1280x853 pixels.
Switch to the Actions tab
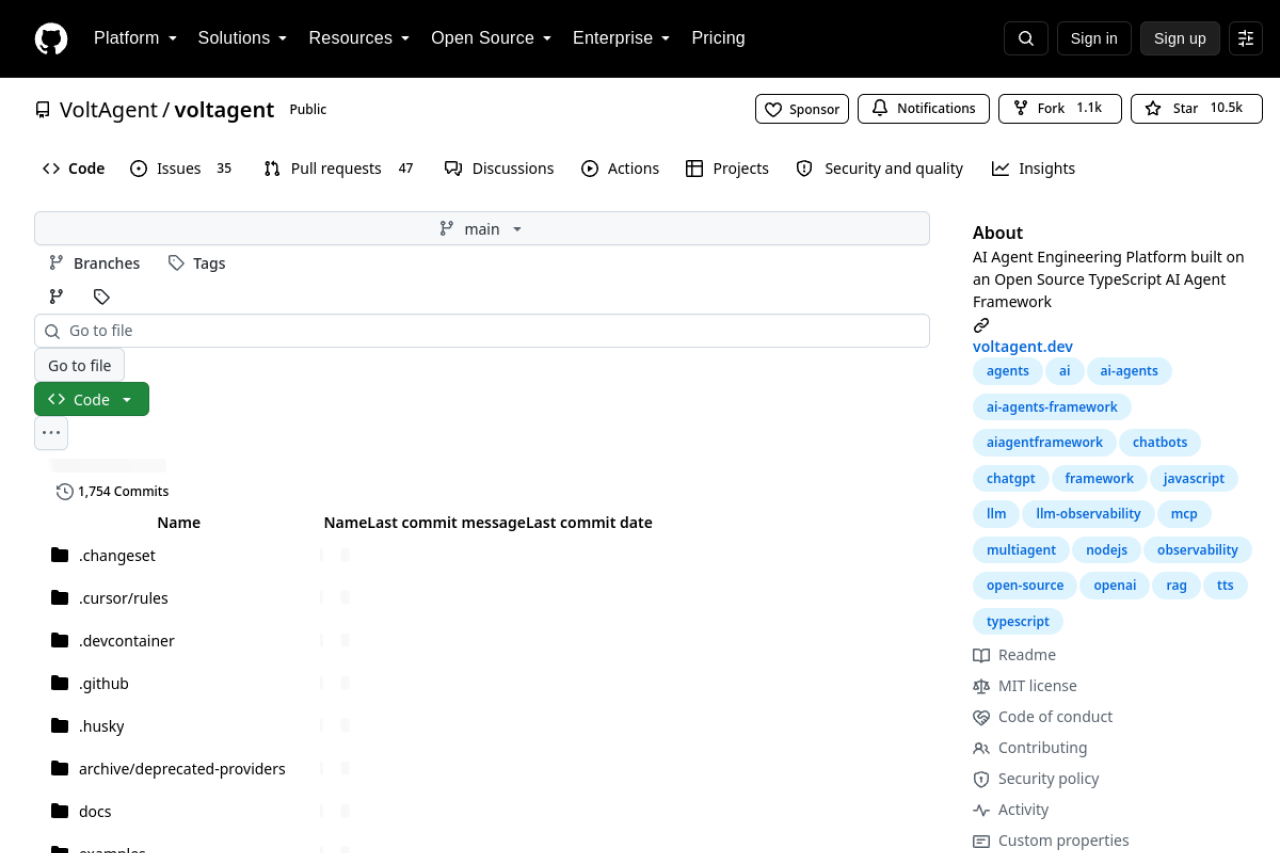point(620,169)
